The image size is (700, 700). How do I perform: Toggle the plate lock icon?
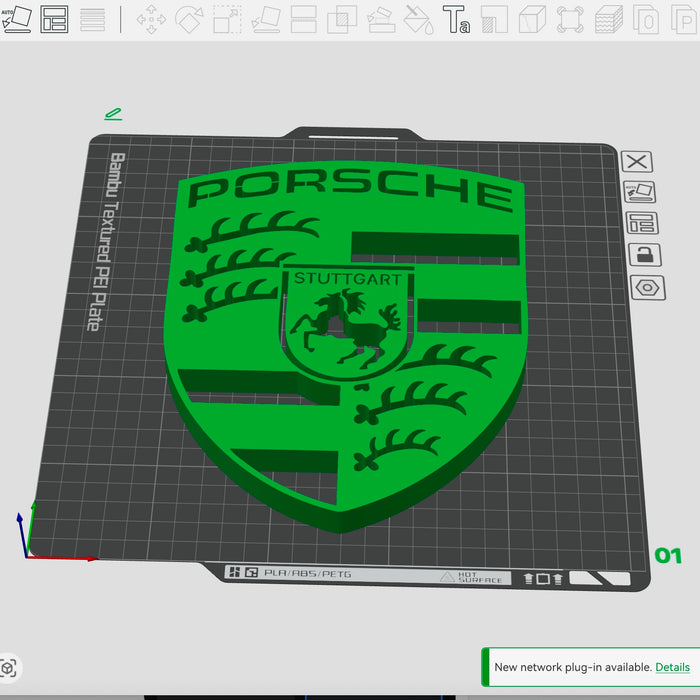pos(645,255)
